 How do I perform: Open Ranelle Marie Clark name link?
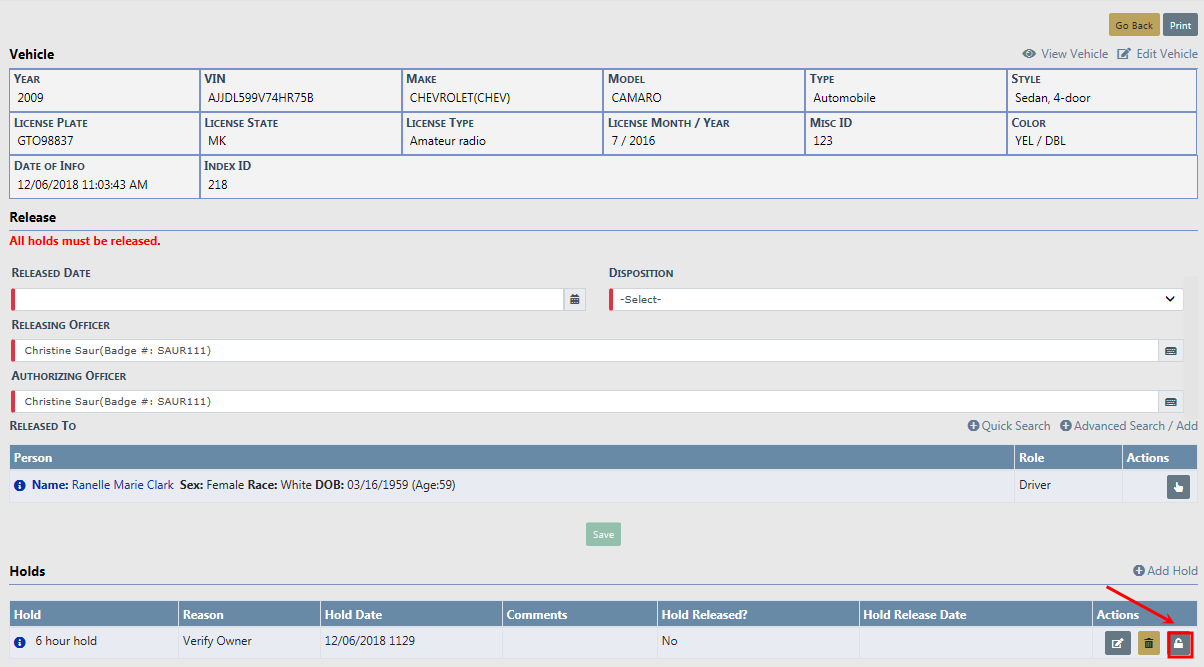122,485
